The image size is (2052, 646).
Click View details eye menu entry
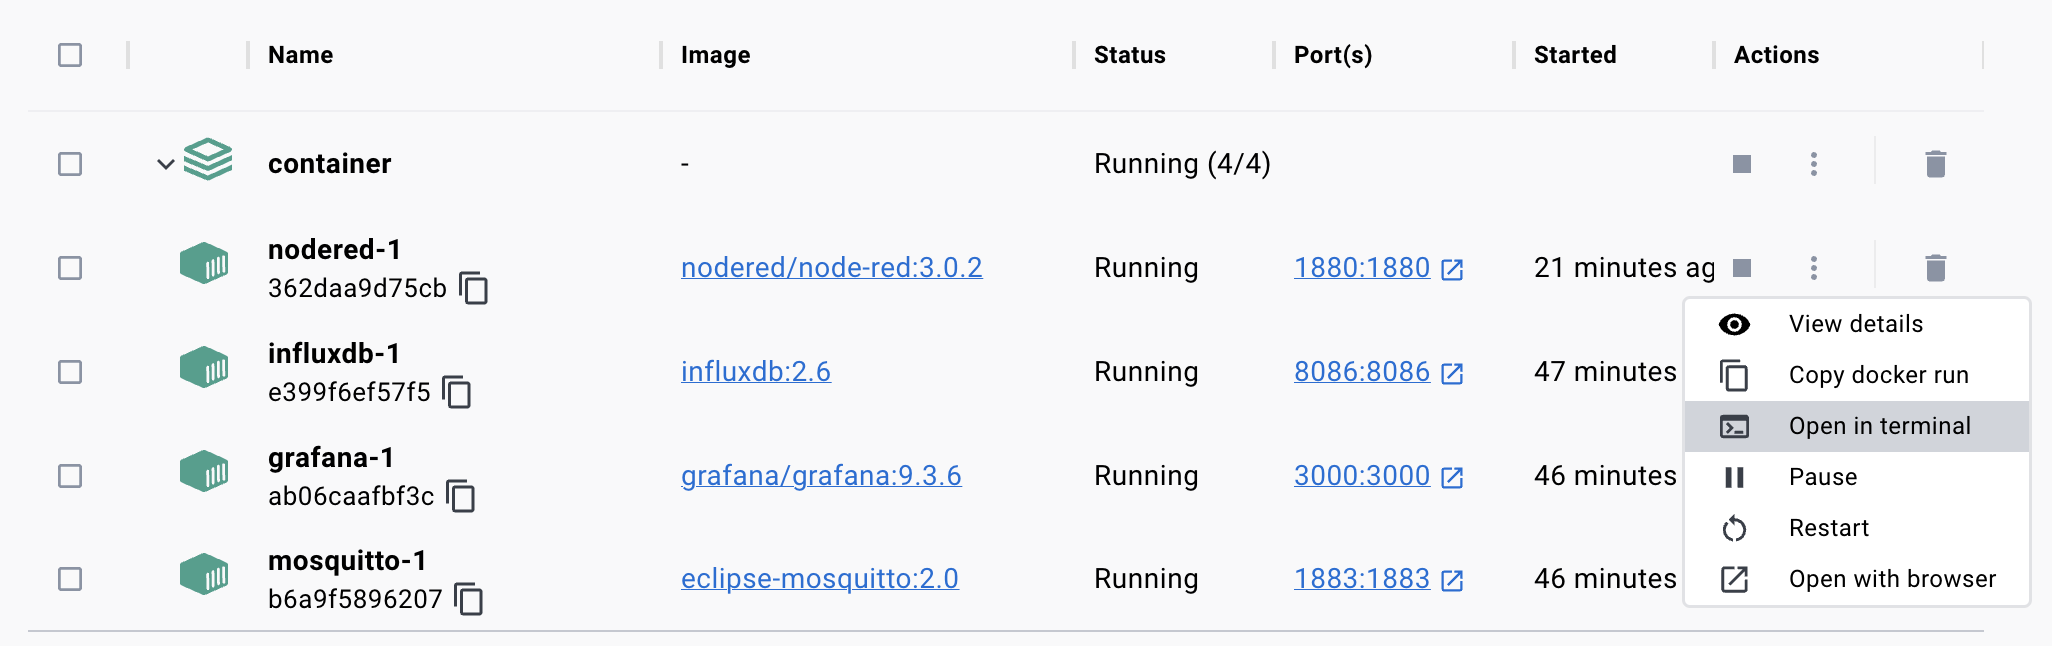click(1855, 324)
